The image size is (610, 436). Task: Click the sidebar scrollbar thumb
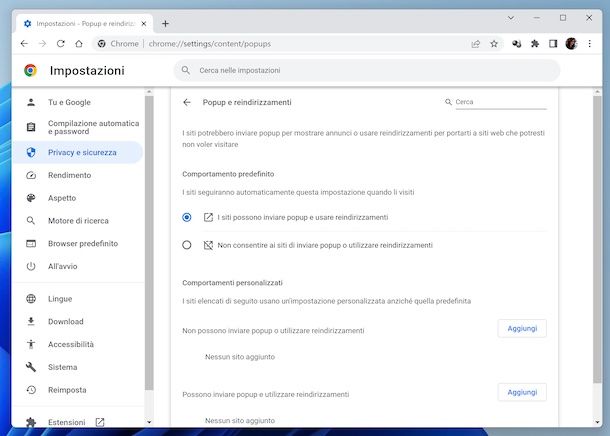(149, 242)
